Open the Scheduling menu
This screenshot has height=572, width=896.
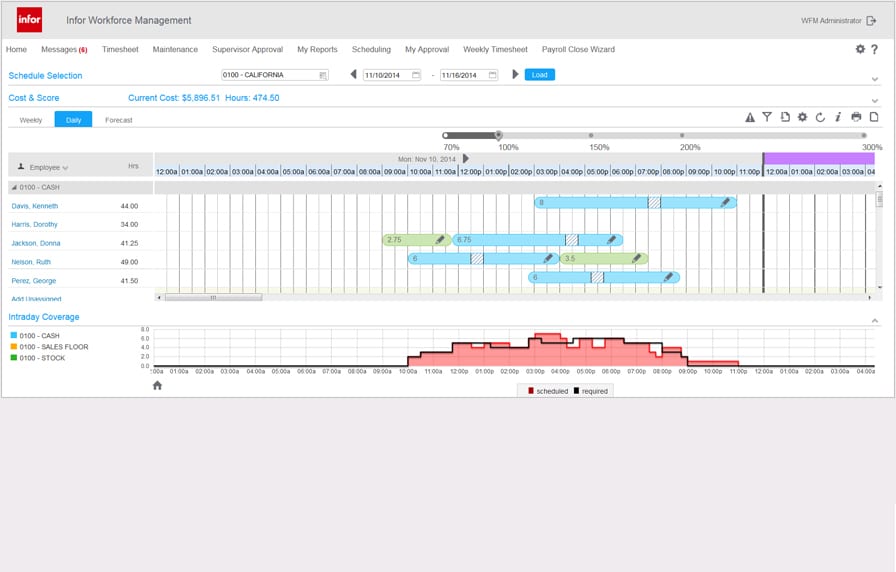[x=371, y=49]
